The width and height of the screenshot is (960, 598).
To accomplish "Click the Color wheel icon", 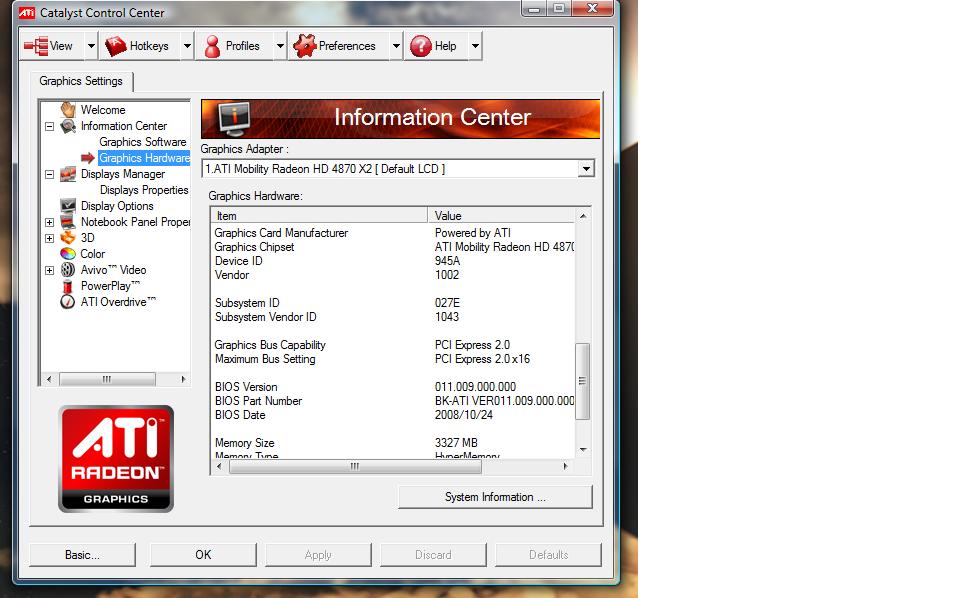I will pos(68,253).
